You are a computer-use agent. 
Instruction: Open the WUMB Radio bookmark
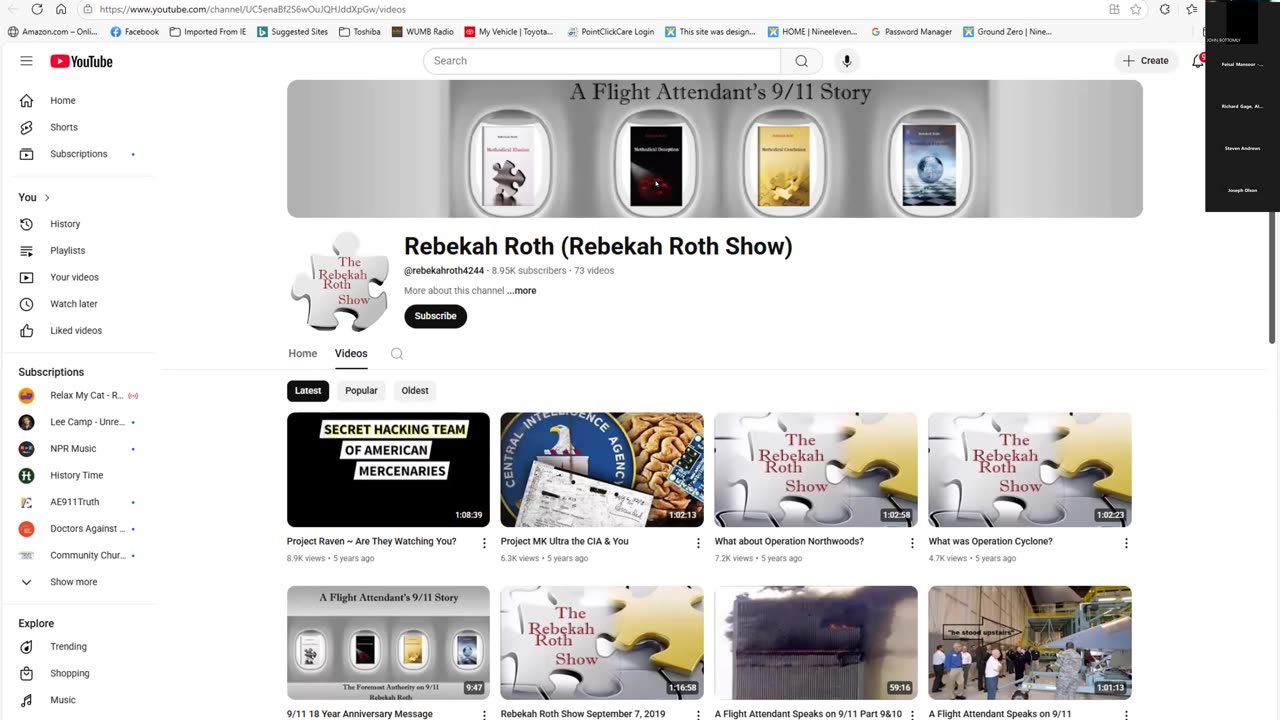click(x=422, y=32)
